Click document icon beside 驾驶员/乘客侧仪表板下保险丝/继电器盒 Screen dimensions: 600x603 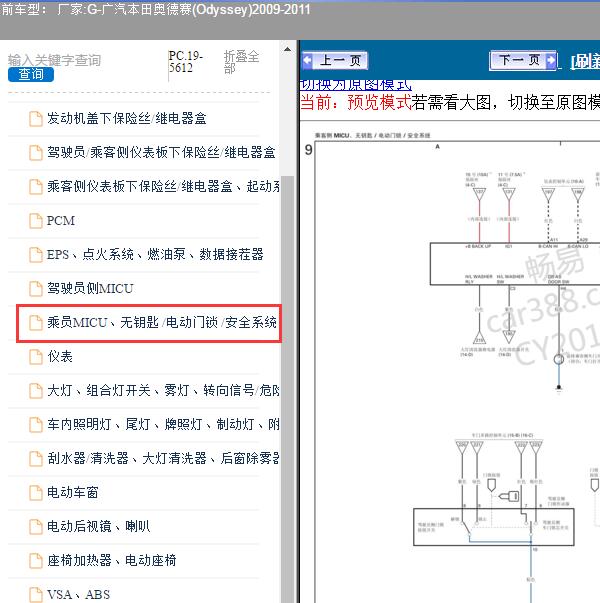36,153
